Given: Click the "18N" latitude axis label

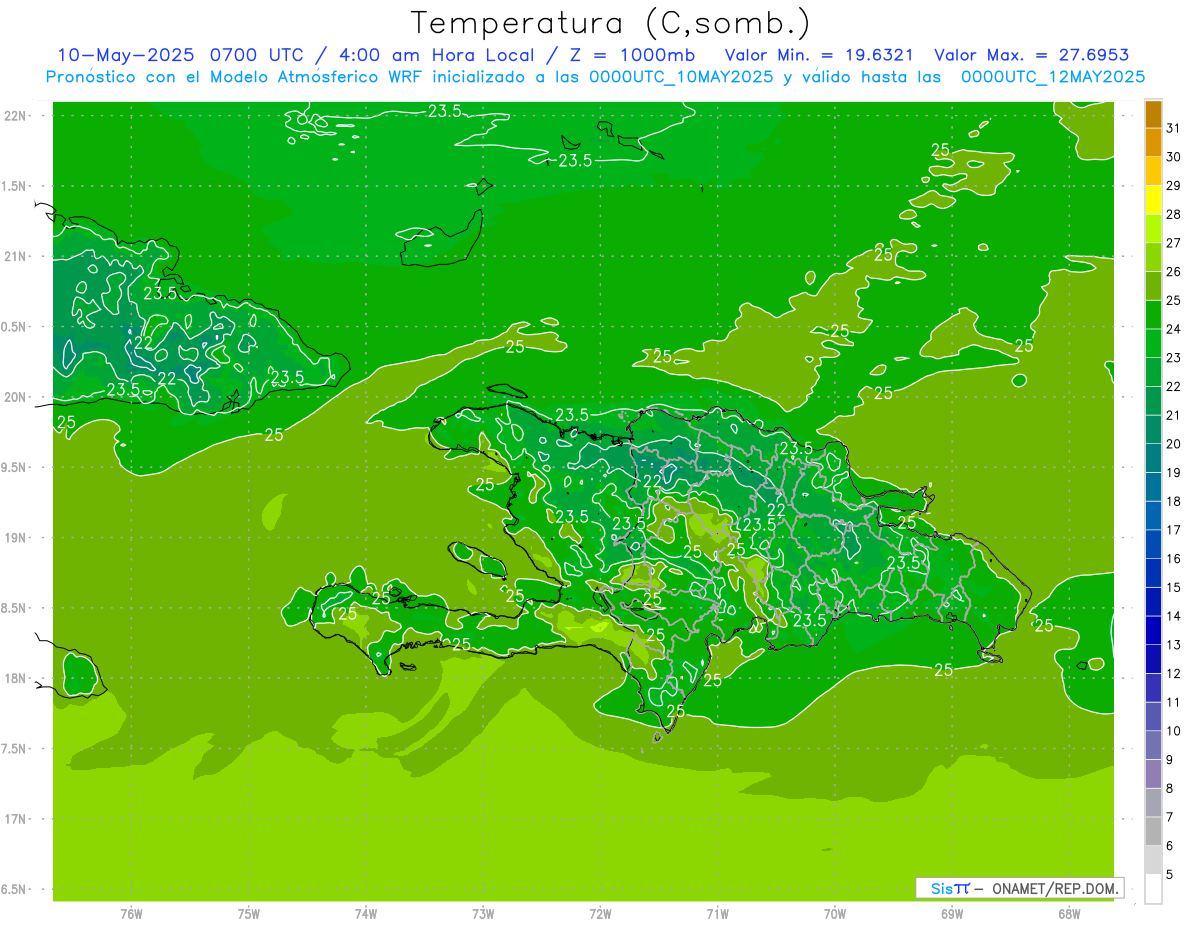Looking at the screenshot, I should (15, 678).
